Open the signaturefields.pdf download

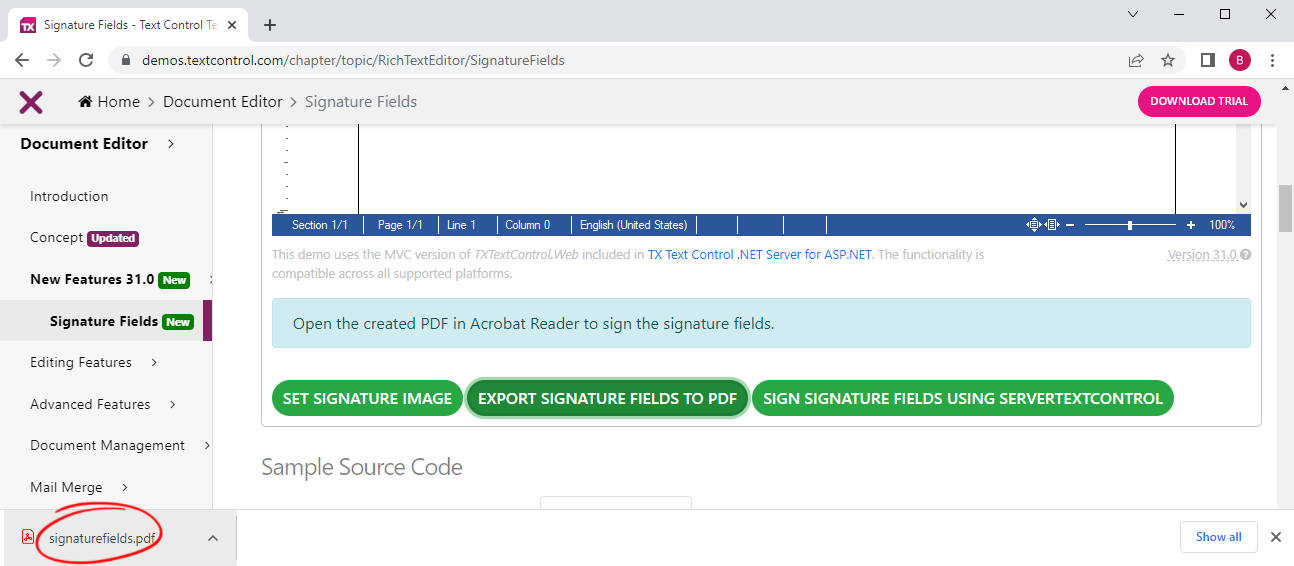[103, 538]
